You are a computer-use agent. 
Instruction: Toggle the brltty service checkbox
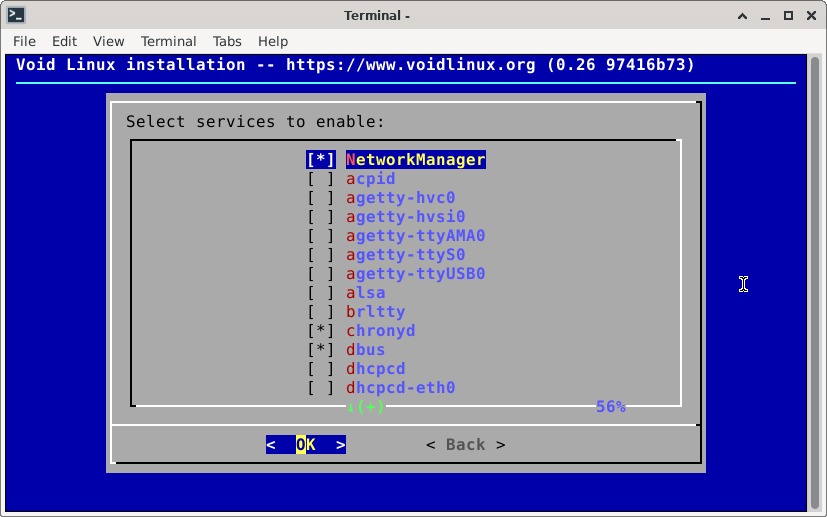click(321, 312)
